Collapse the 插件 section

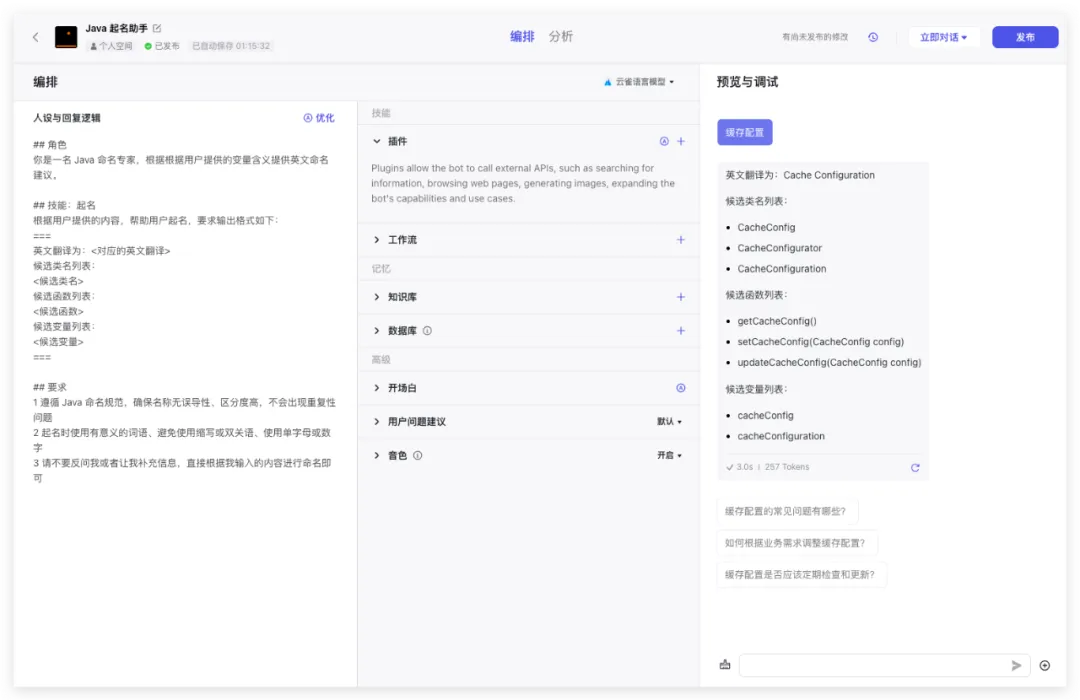click(x=377, y=141)
